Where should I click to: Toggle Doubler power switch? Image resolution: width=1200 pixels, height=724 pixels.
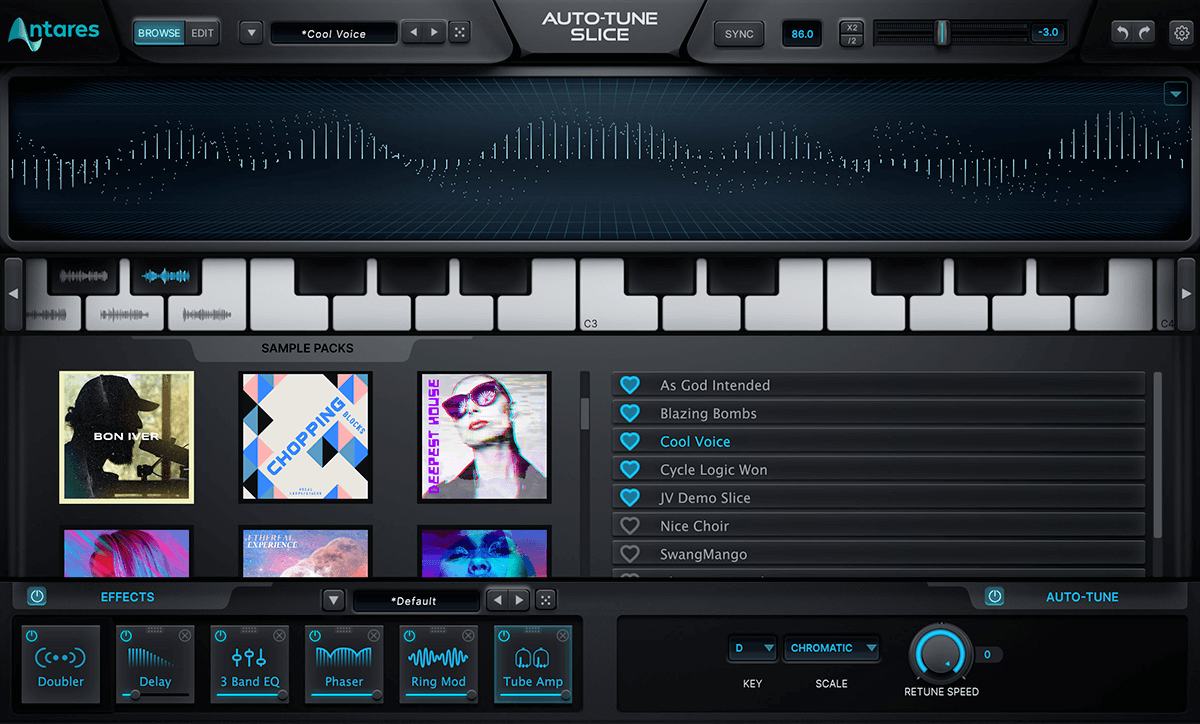click(x=31, y=636)
